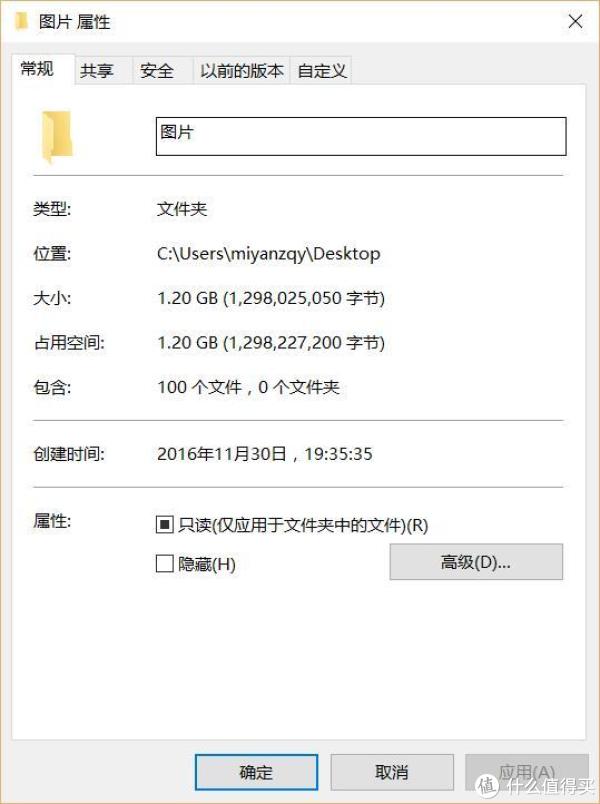Click the location path C:\Users\miyanzqy\Desktop

tap(269, 254)
